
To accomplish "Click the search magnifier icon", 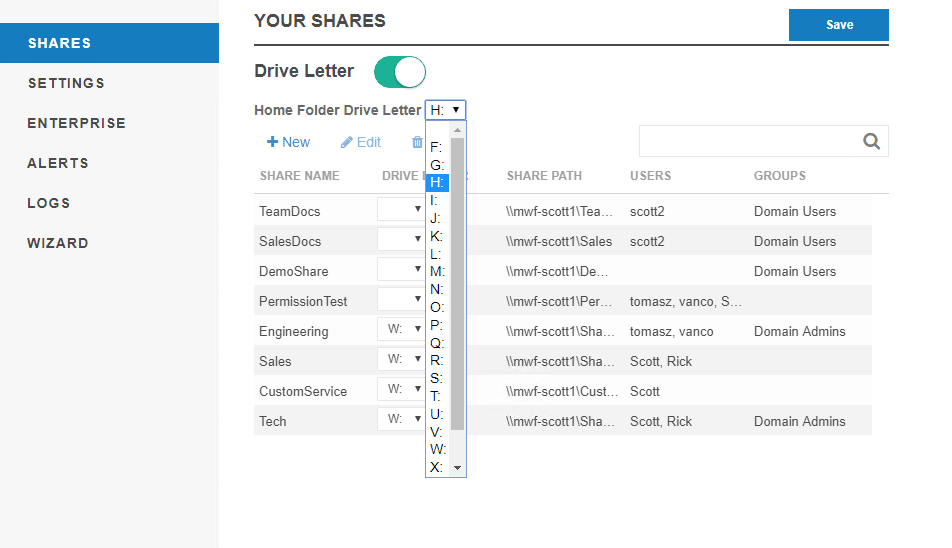I will [872, 142].
